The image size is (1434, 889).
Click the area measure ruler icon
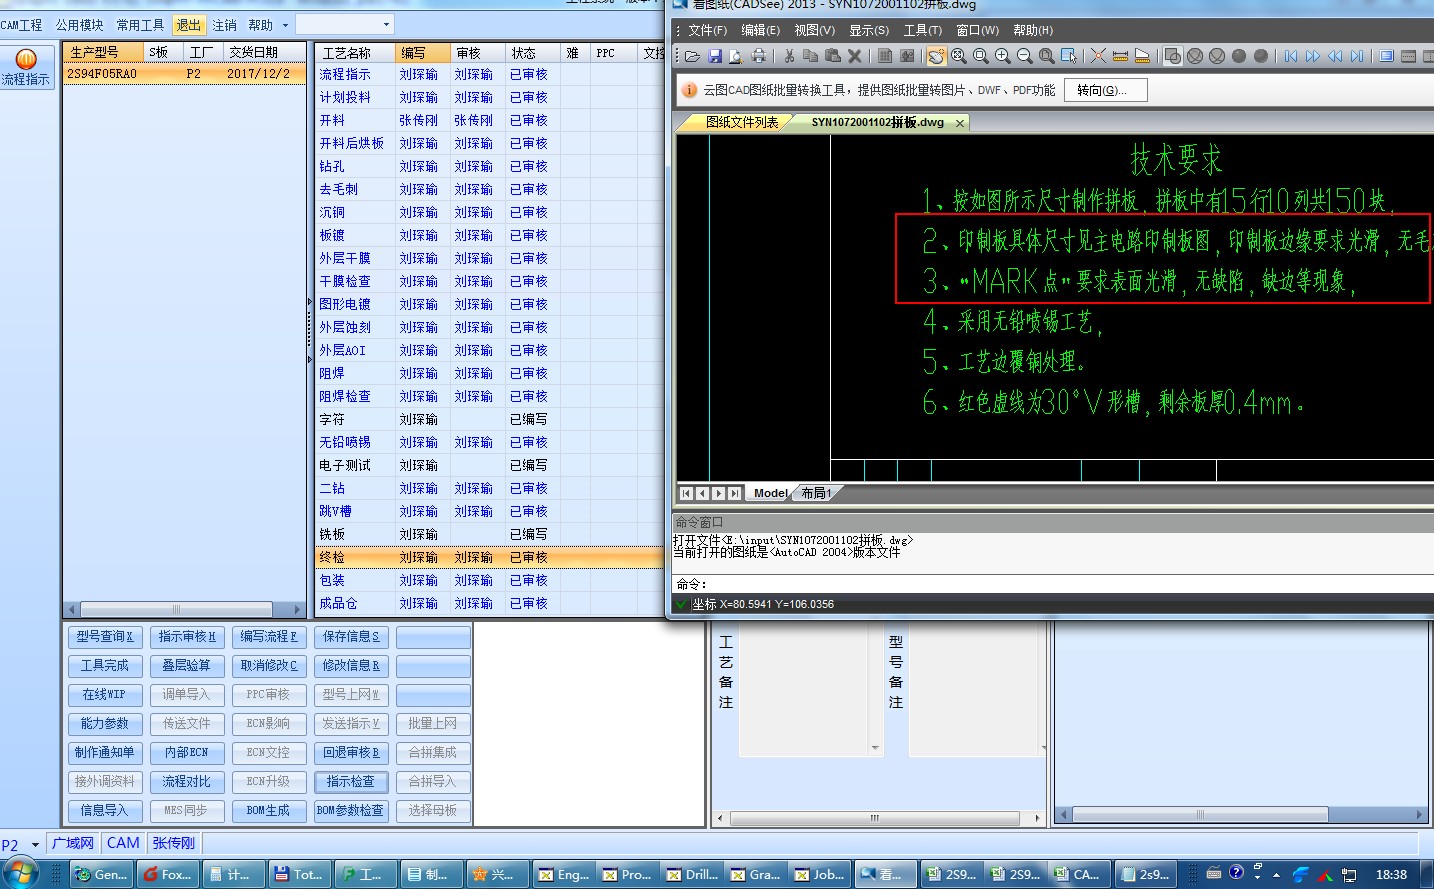click(1142, 56)
